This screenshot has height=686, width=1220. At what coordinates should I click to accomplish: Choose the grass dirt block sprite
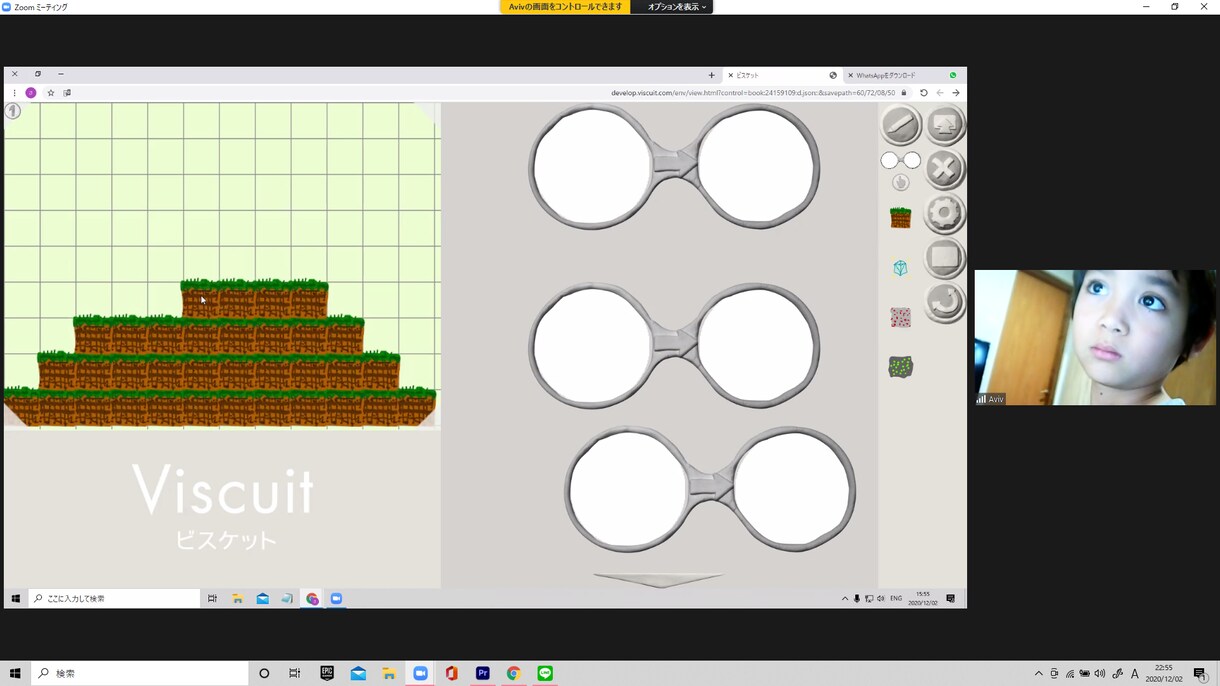point(900,217)
